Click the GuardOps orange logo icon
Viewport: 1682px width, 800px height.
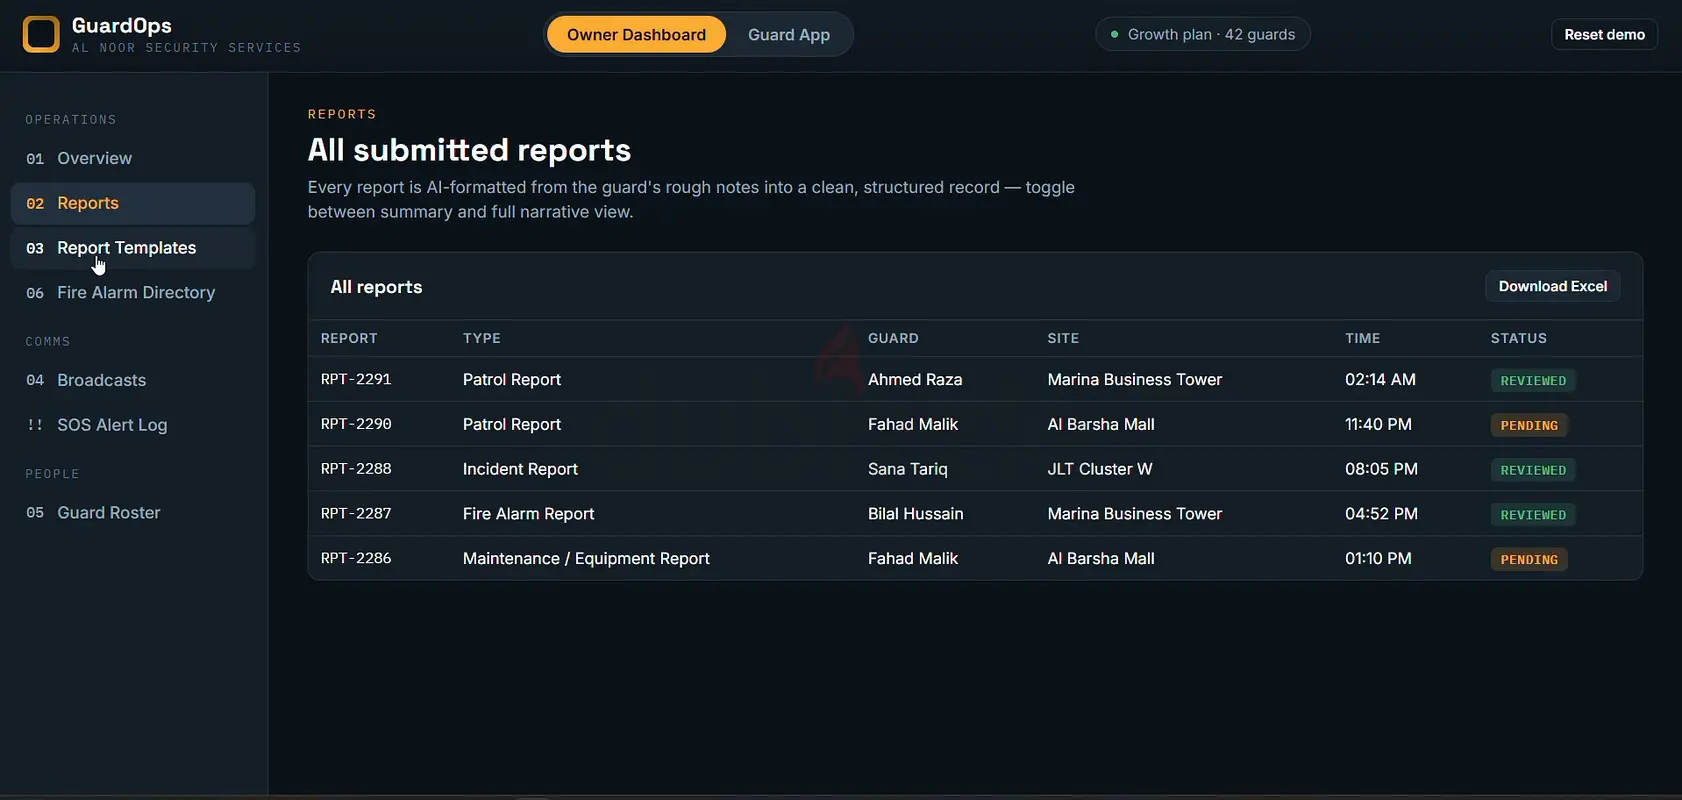point(41,34)
